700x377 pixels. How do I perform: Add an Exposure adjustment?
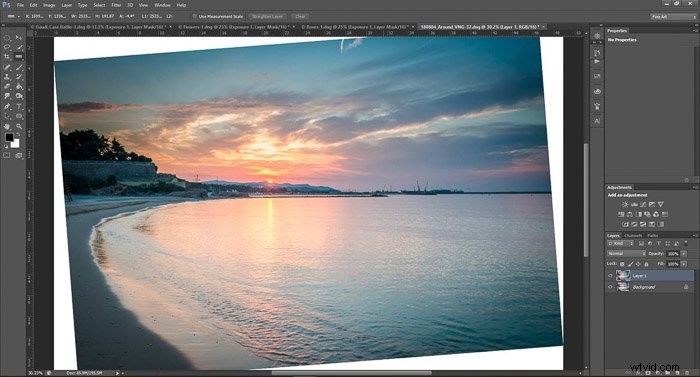[652, 204]
